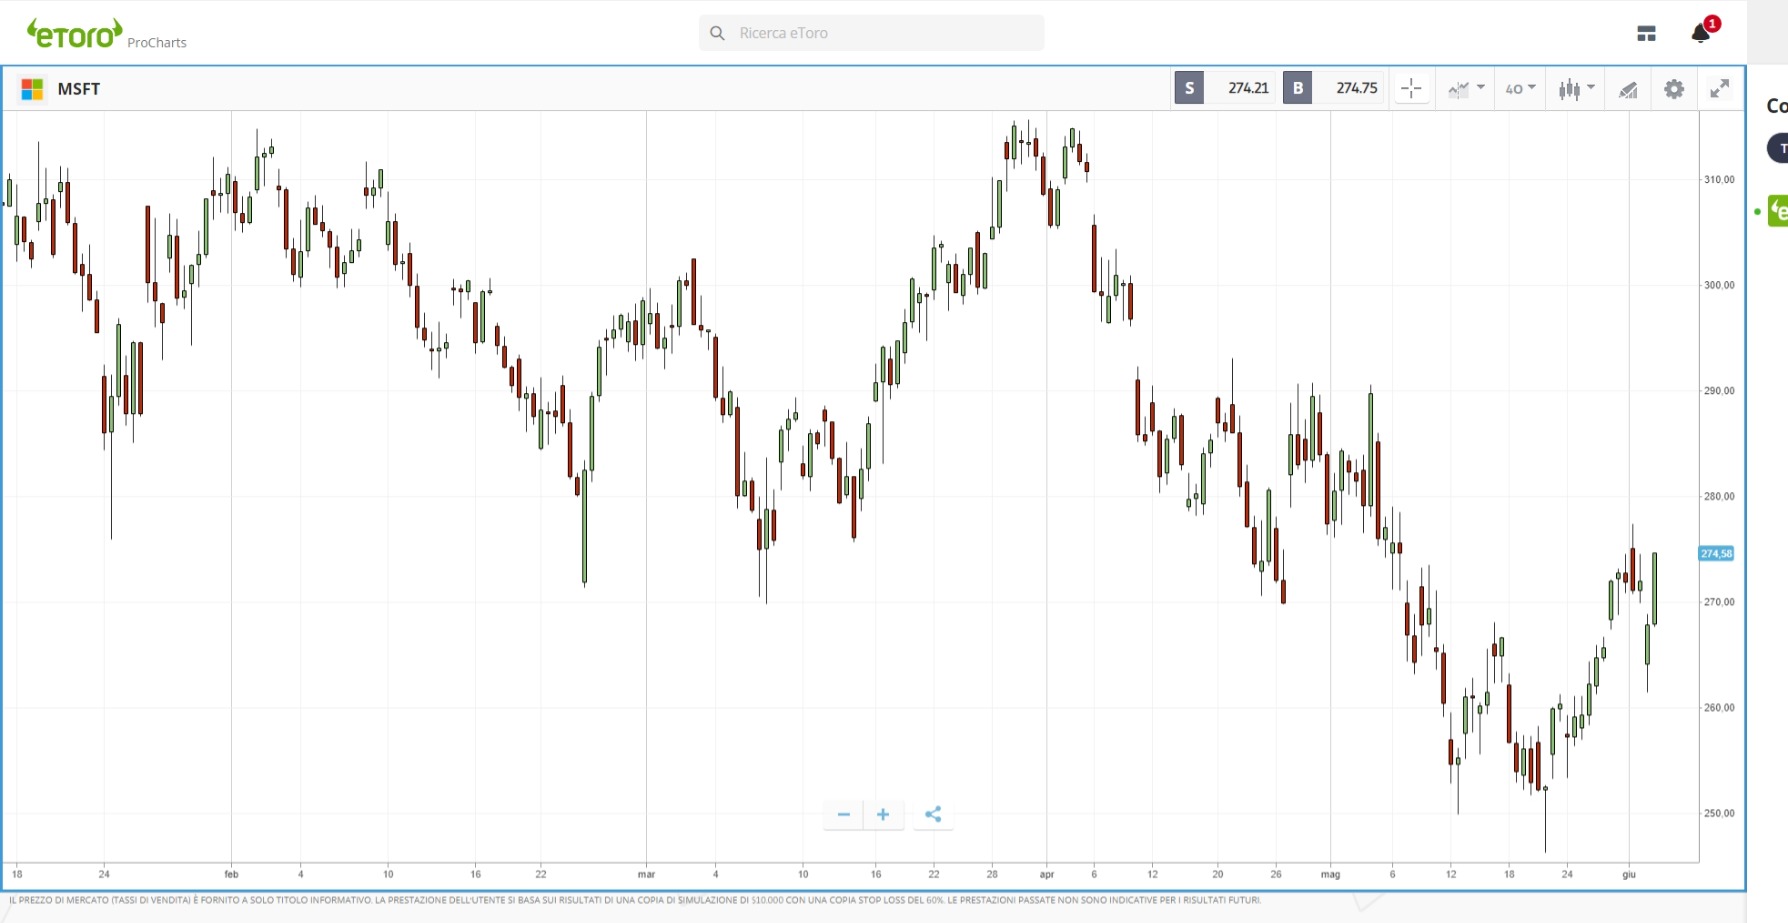The width and height of the screenshot is (1788, 923).
Task: Open the 4O timeframe dropdown
Action: (1520, 89)
